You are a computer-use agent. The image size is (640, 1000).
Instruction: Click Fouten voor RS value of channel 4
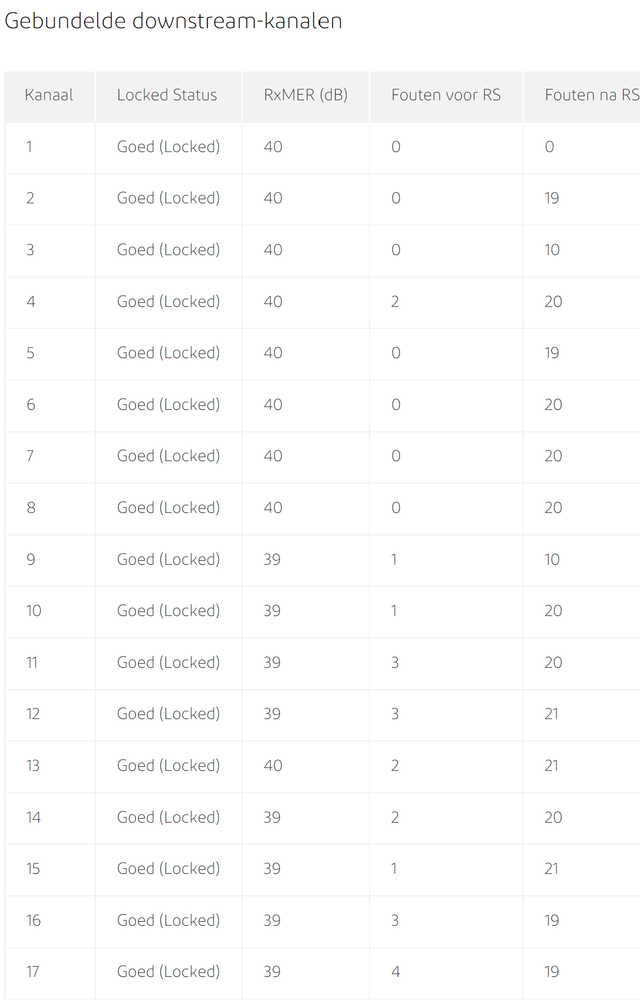pos(395,302)
